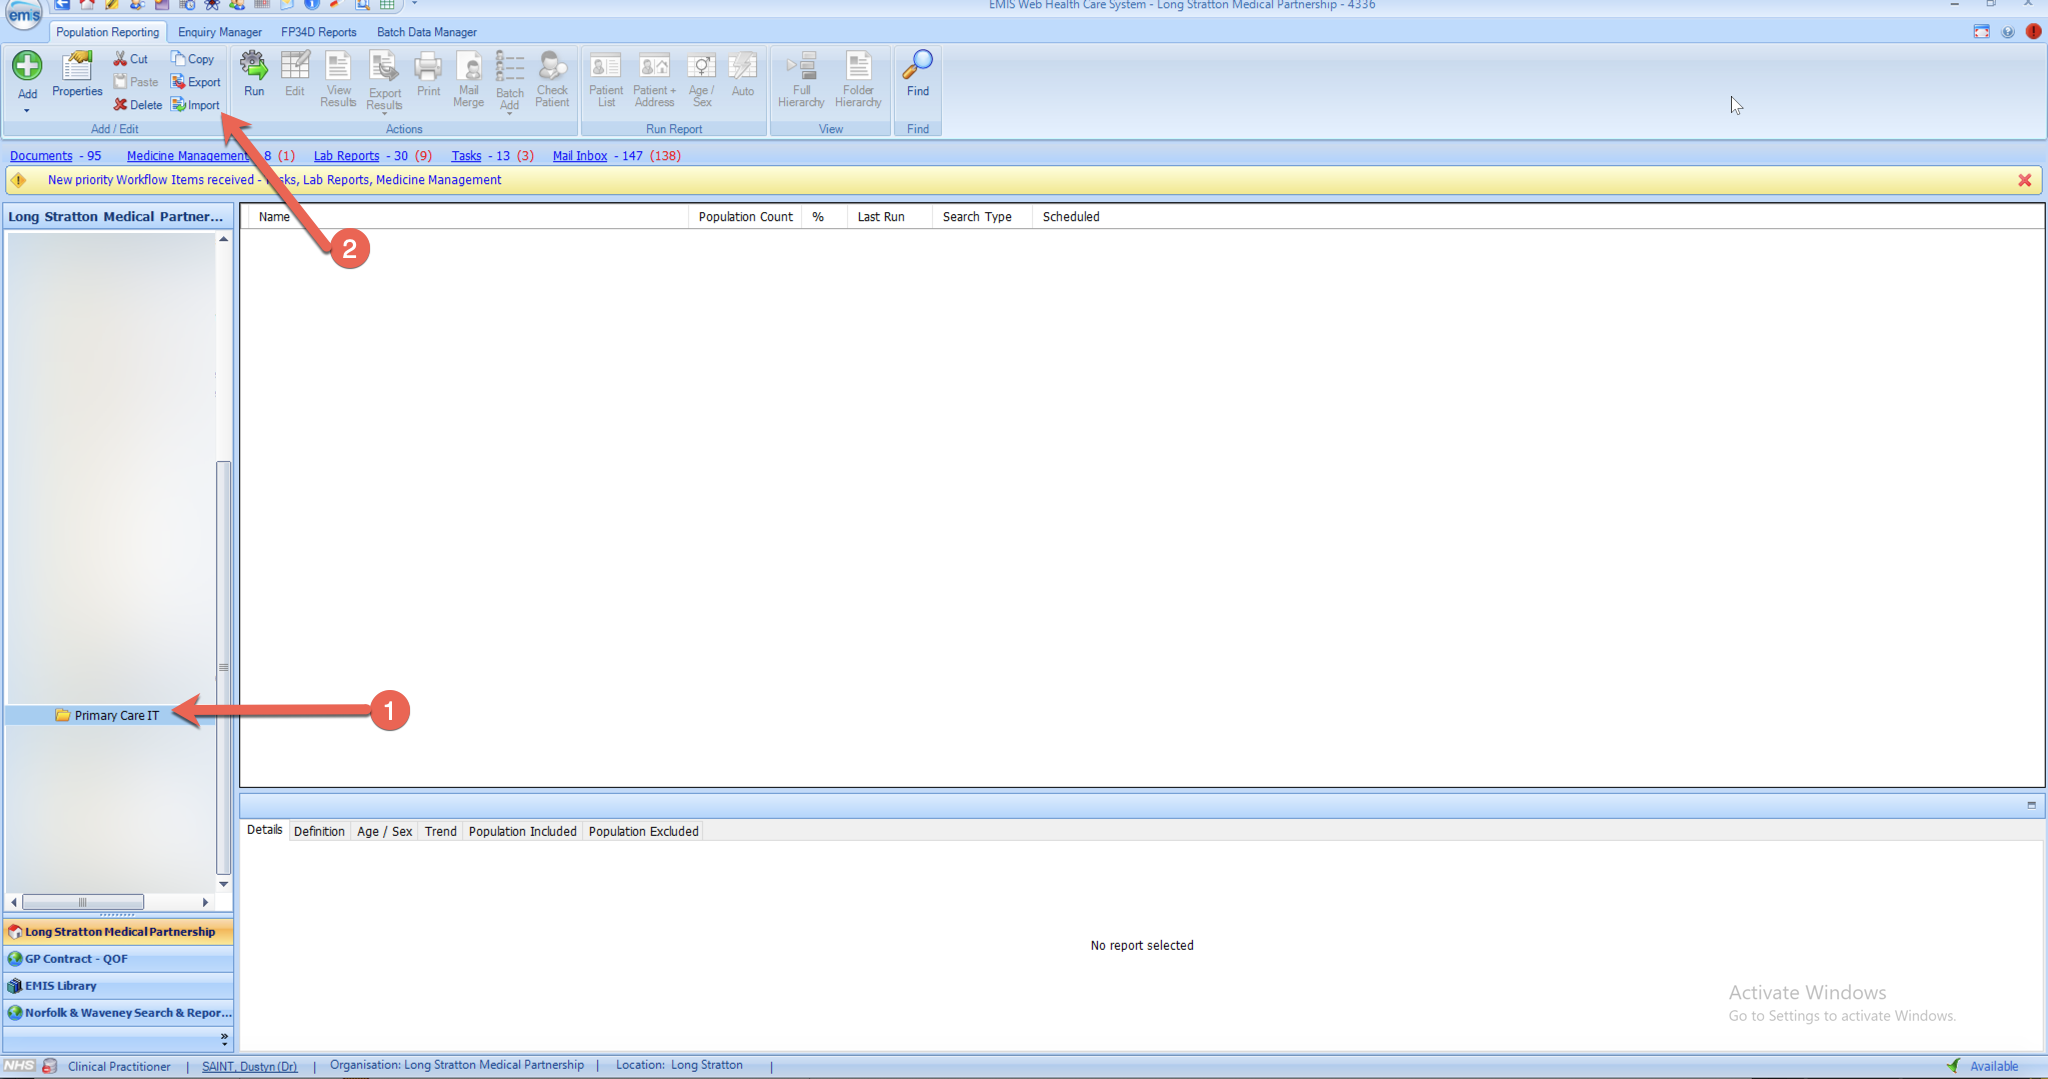This screenshot has height=1079, width=2048.
Task: Open the Find magnifier tool
Action: (917, 75)
